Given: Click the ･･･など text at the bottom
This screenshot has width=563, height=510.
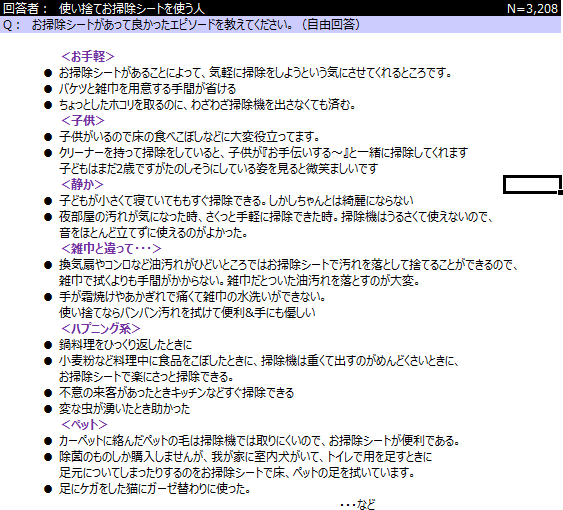Looking at the screenshot, I should coord(358,504).
